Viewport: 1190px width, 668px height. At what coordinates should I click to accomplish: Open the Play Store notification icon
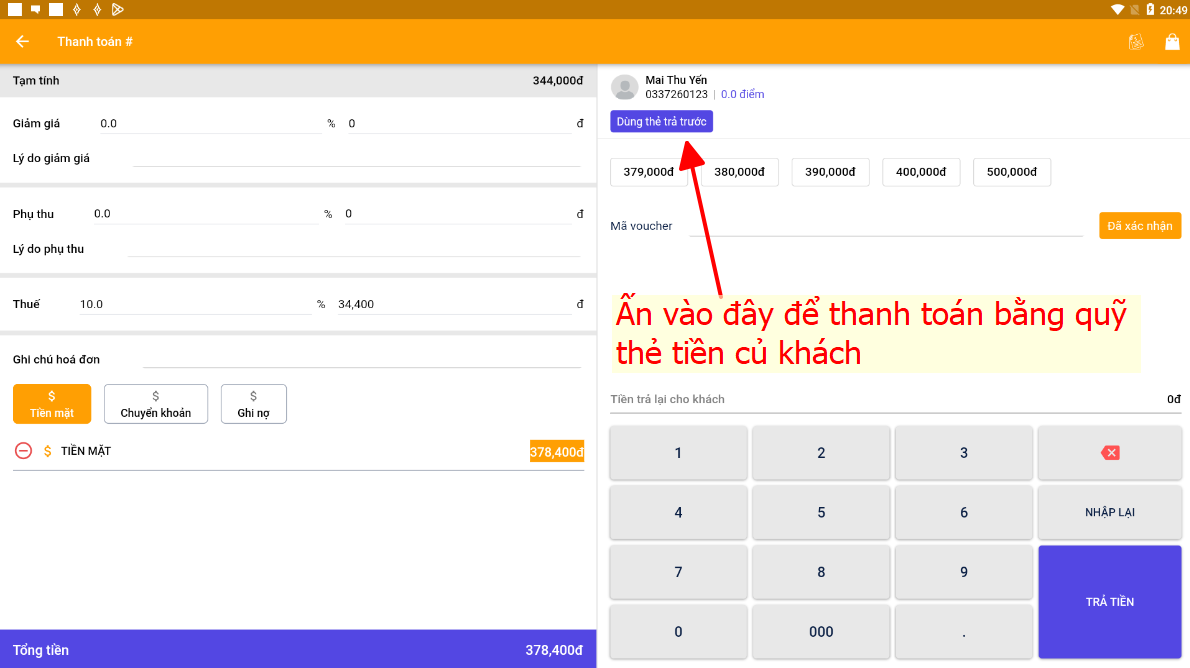pos(117,9)
